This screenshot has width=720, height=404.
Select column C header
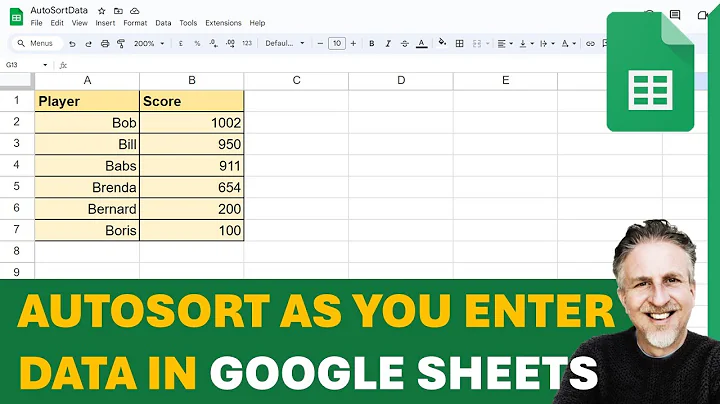(x=297, y=81)
